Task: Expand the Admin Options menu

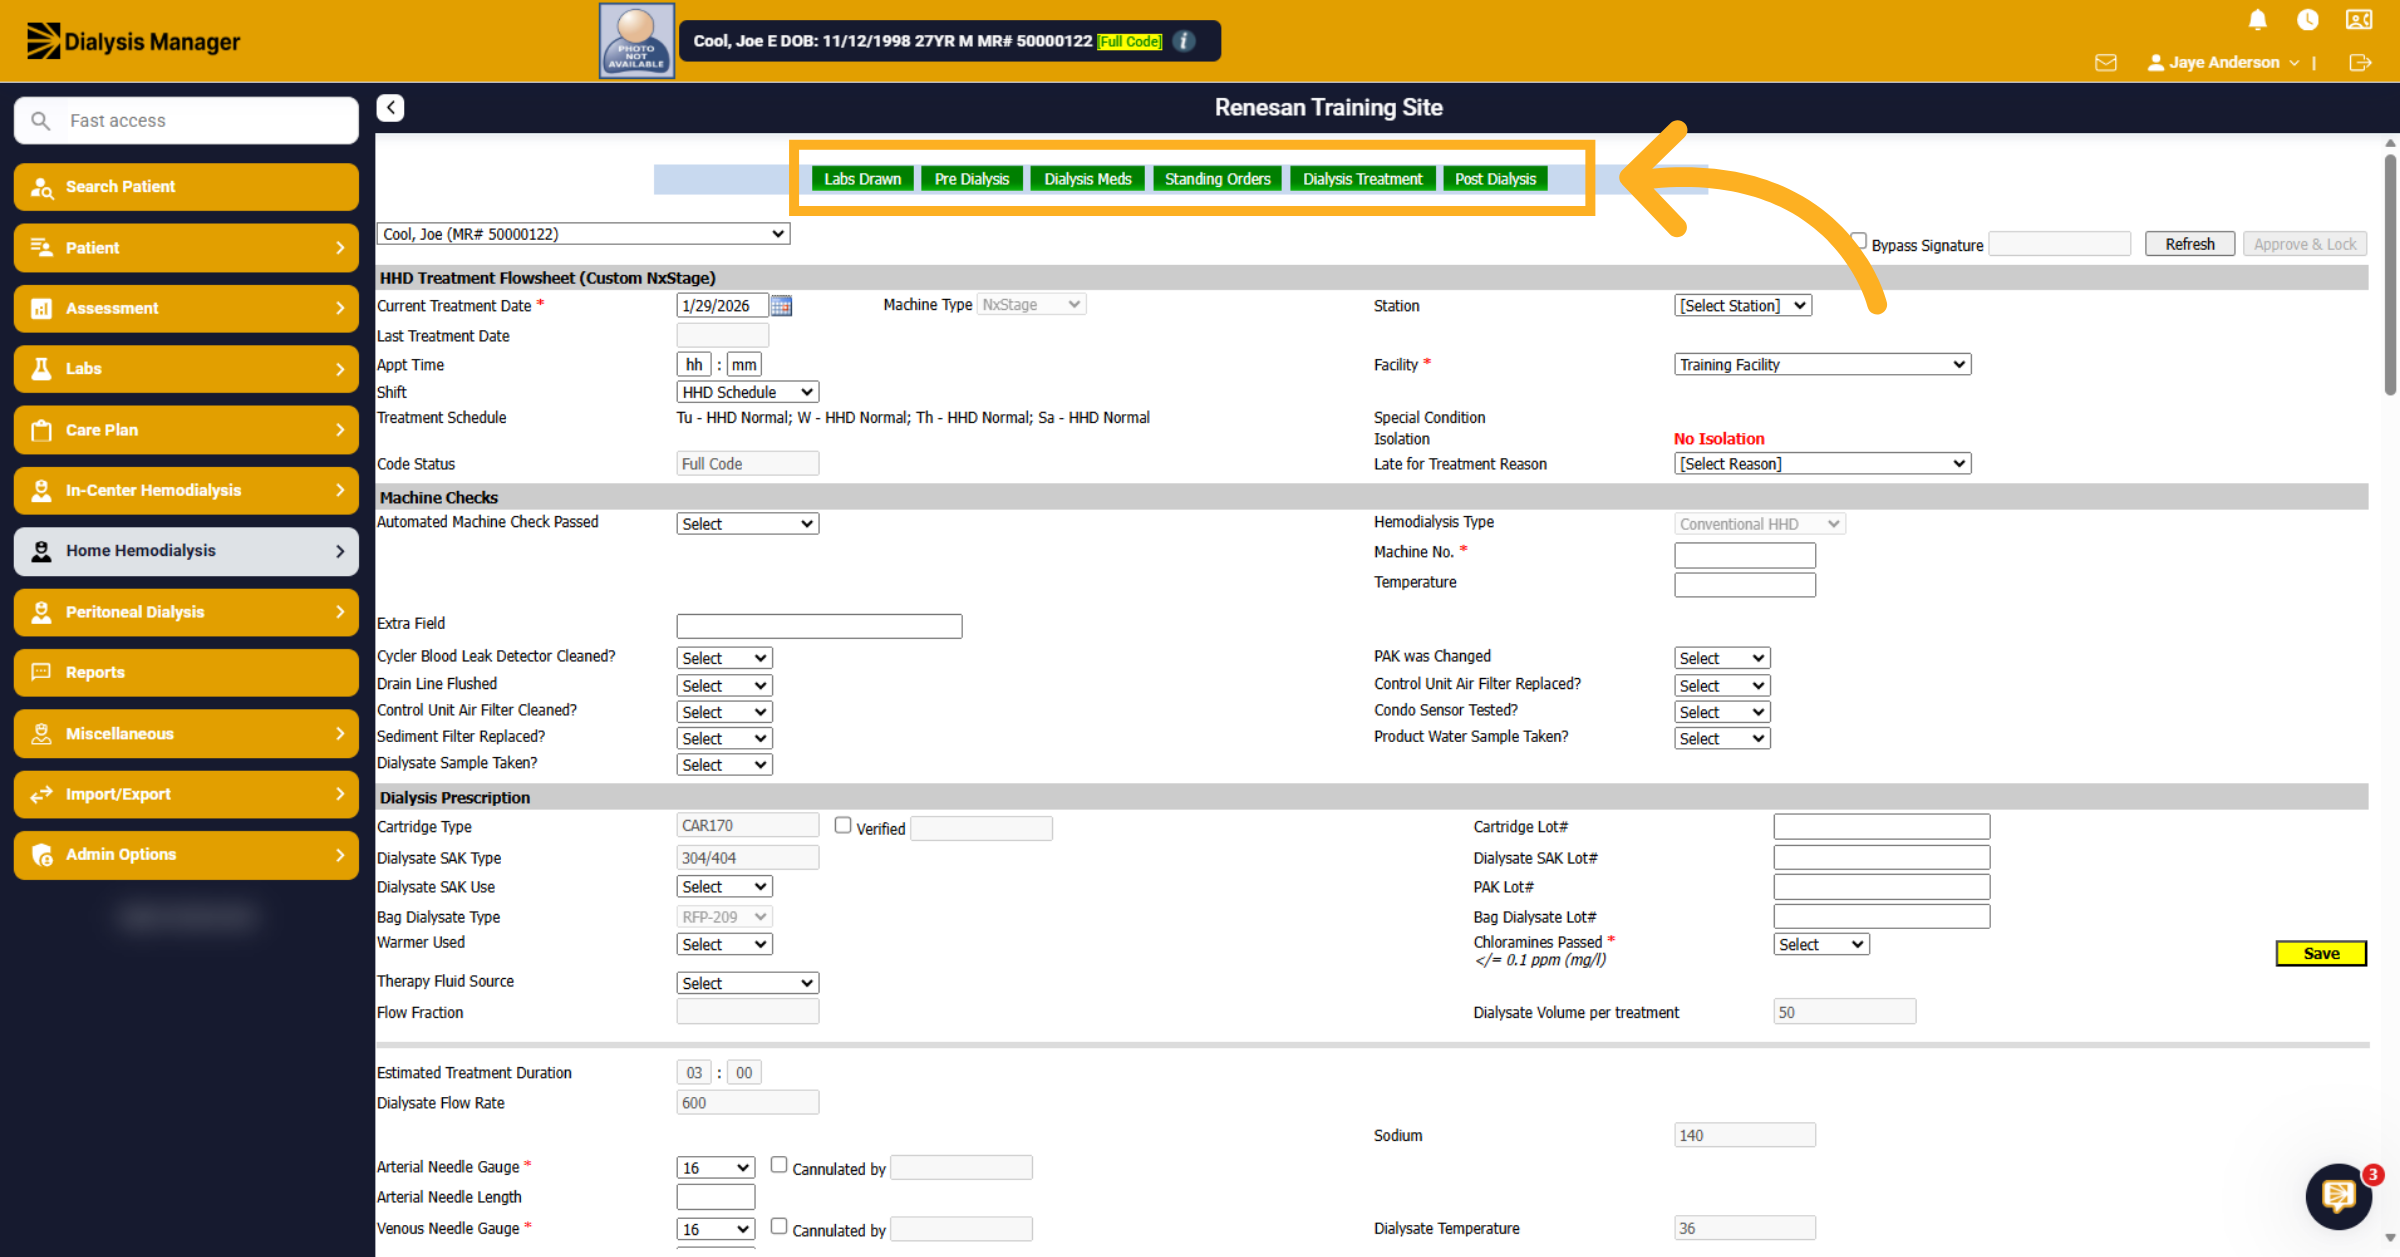Action: point(186,854)
